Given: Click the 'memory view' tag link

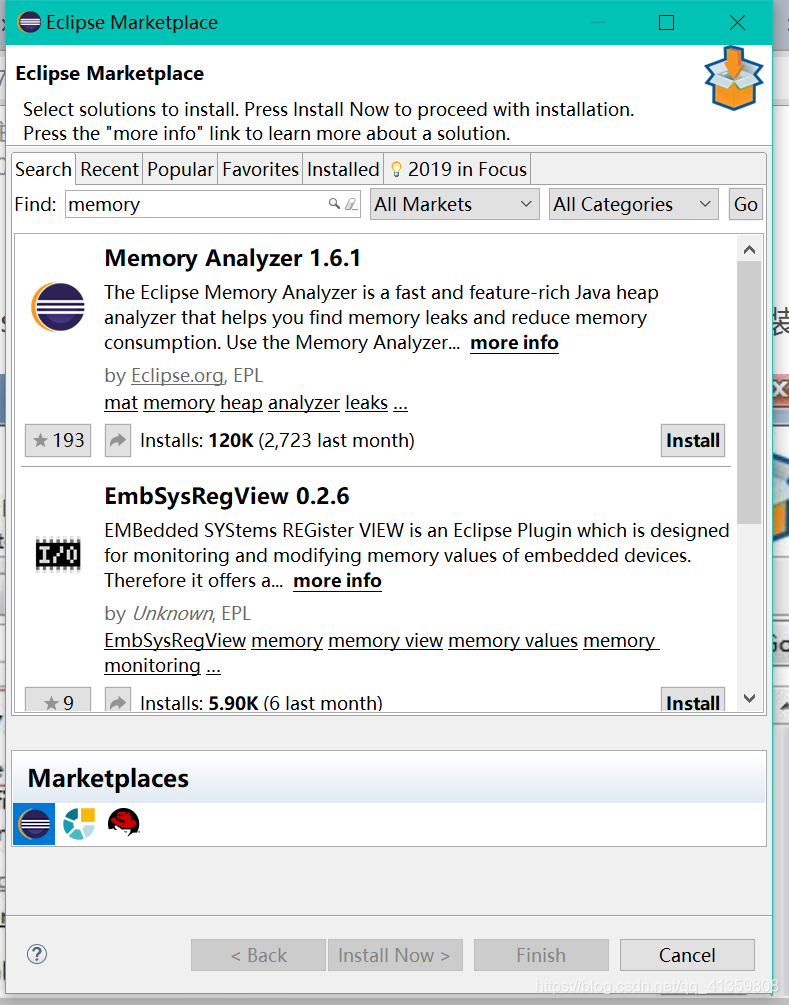Looking at the screenshot, I should [x=386, y=640].
